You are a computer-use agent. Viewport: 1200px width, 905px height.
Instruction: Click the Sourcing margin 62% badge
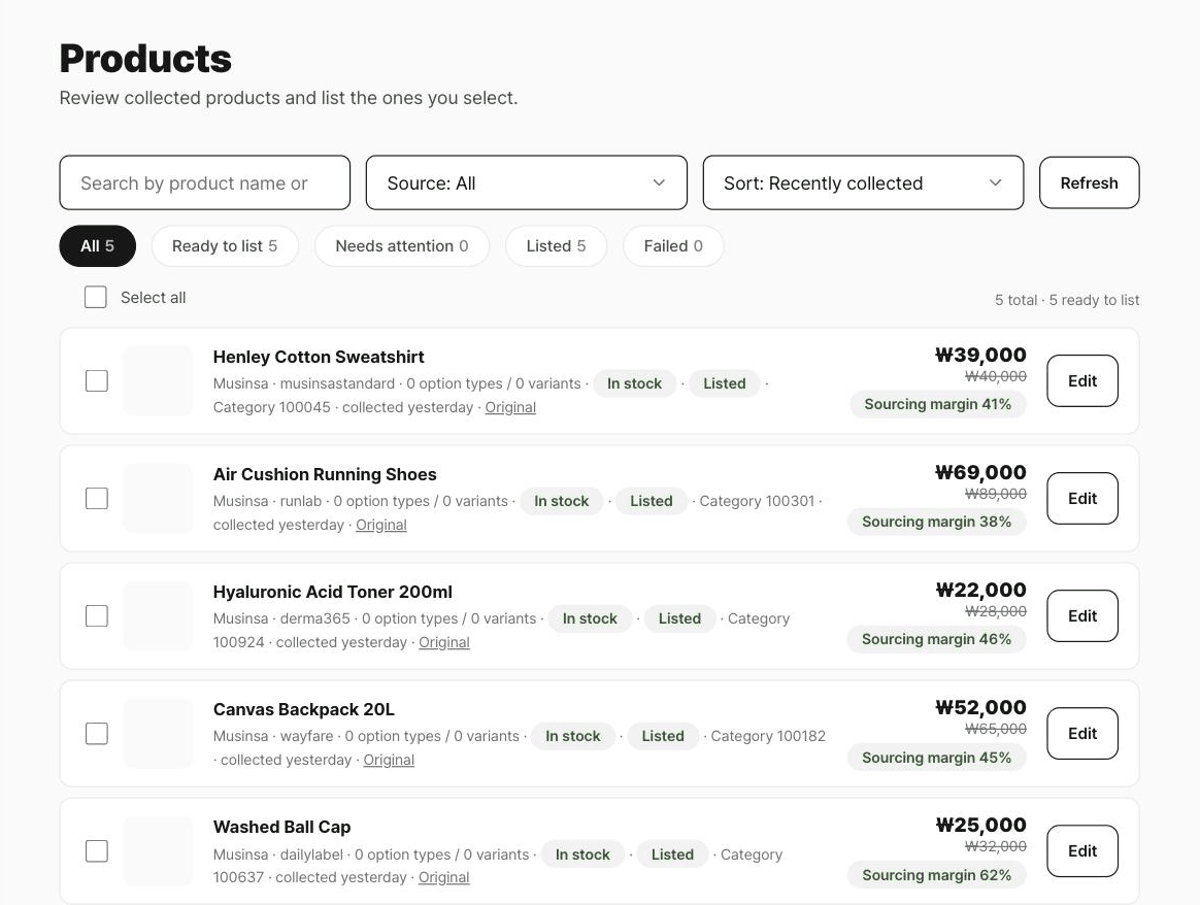(x=937, y=875)
